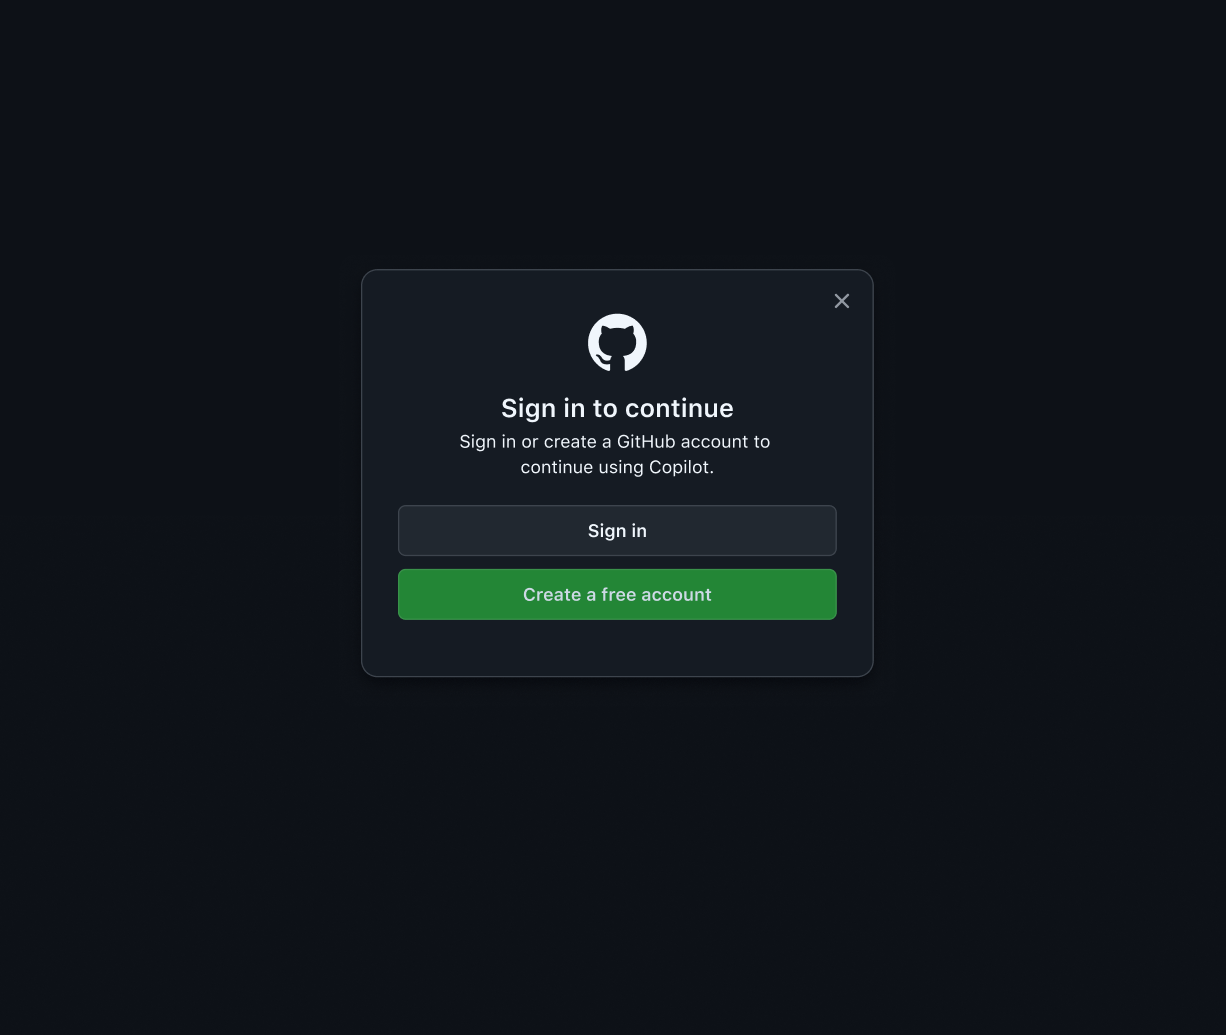Click the 'Sign in or create a' text line

pos(535,441)
